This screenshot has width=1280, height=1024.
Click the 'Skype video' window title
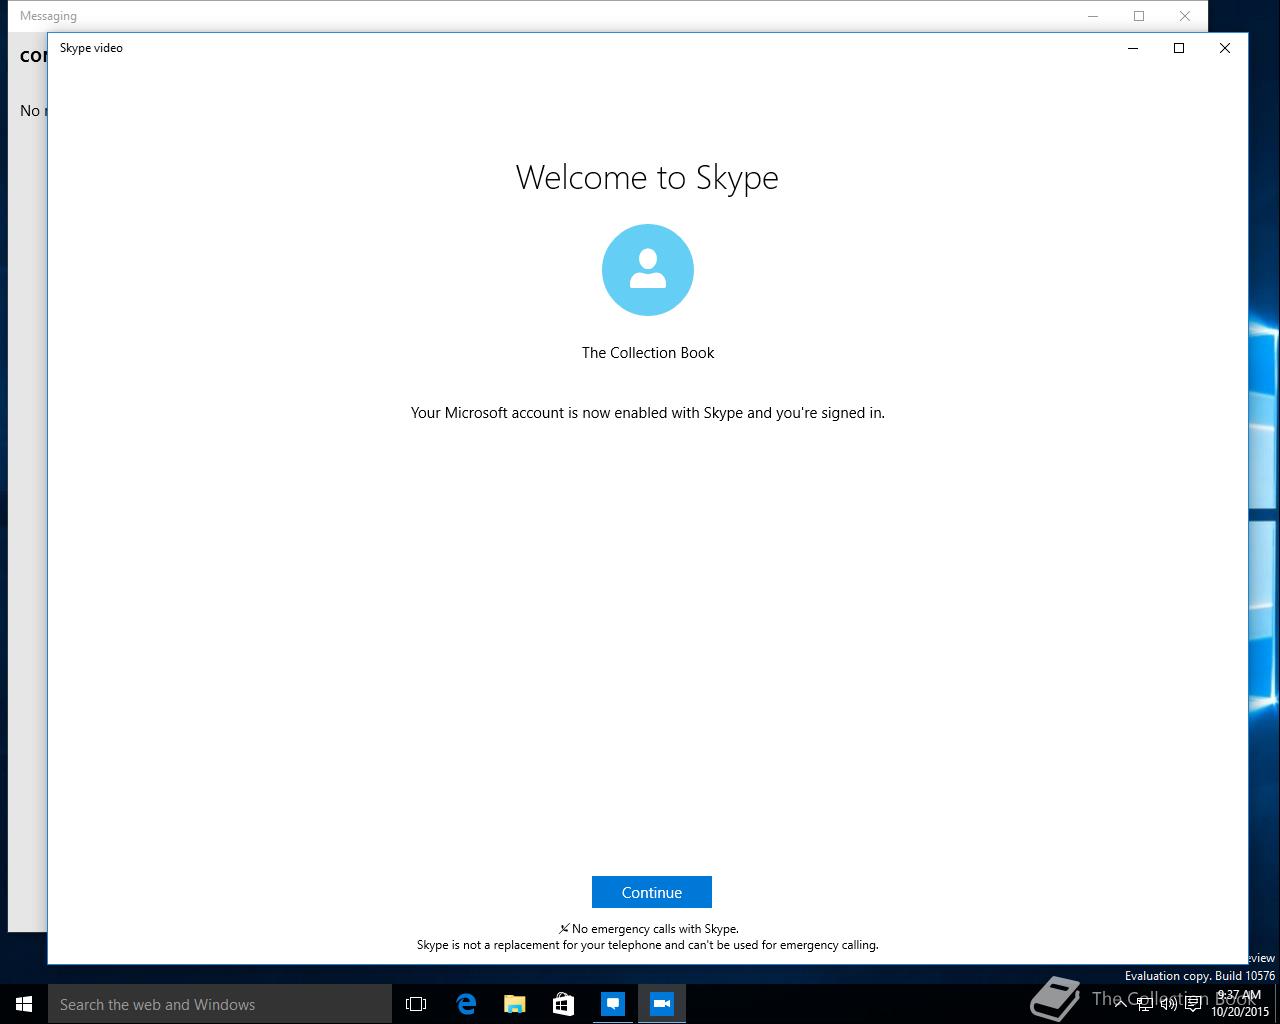pos(91,48)
